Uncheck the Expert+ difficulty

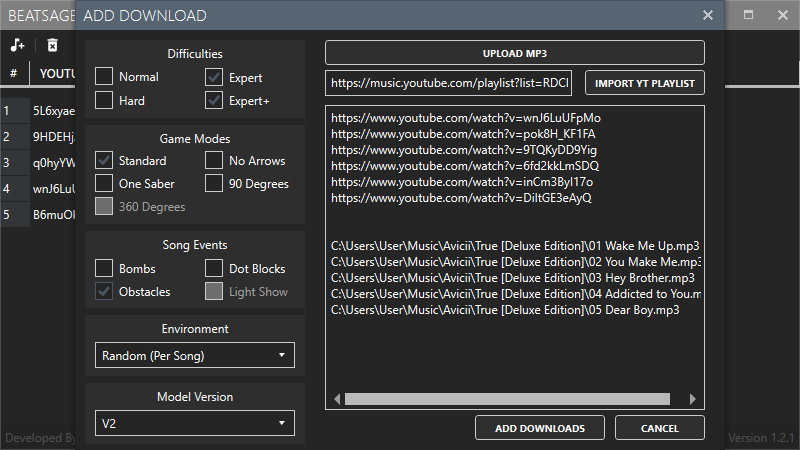[x=214, y=100]
